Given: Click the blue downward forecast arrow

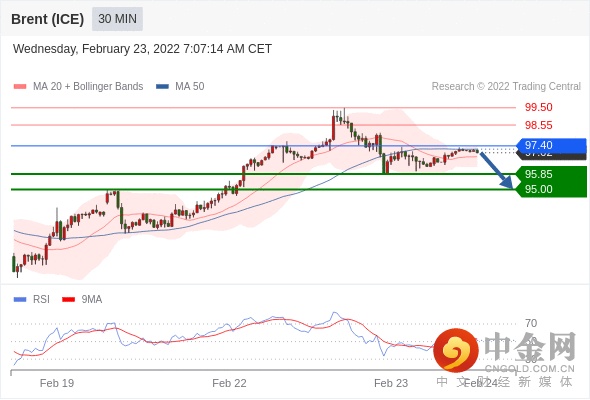Looking at the screenshot, I should tap(496, 170).
